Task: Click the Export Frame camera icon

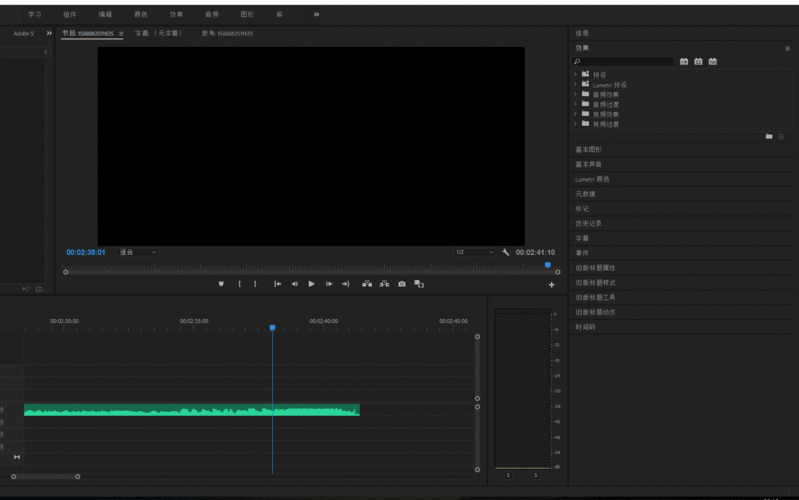Action: click(402, 284)
